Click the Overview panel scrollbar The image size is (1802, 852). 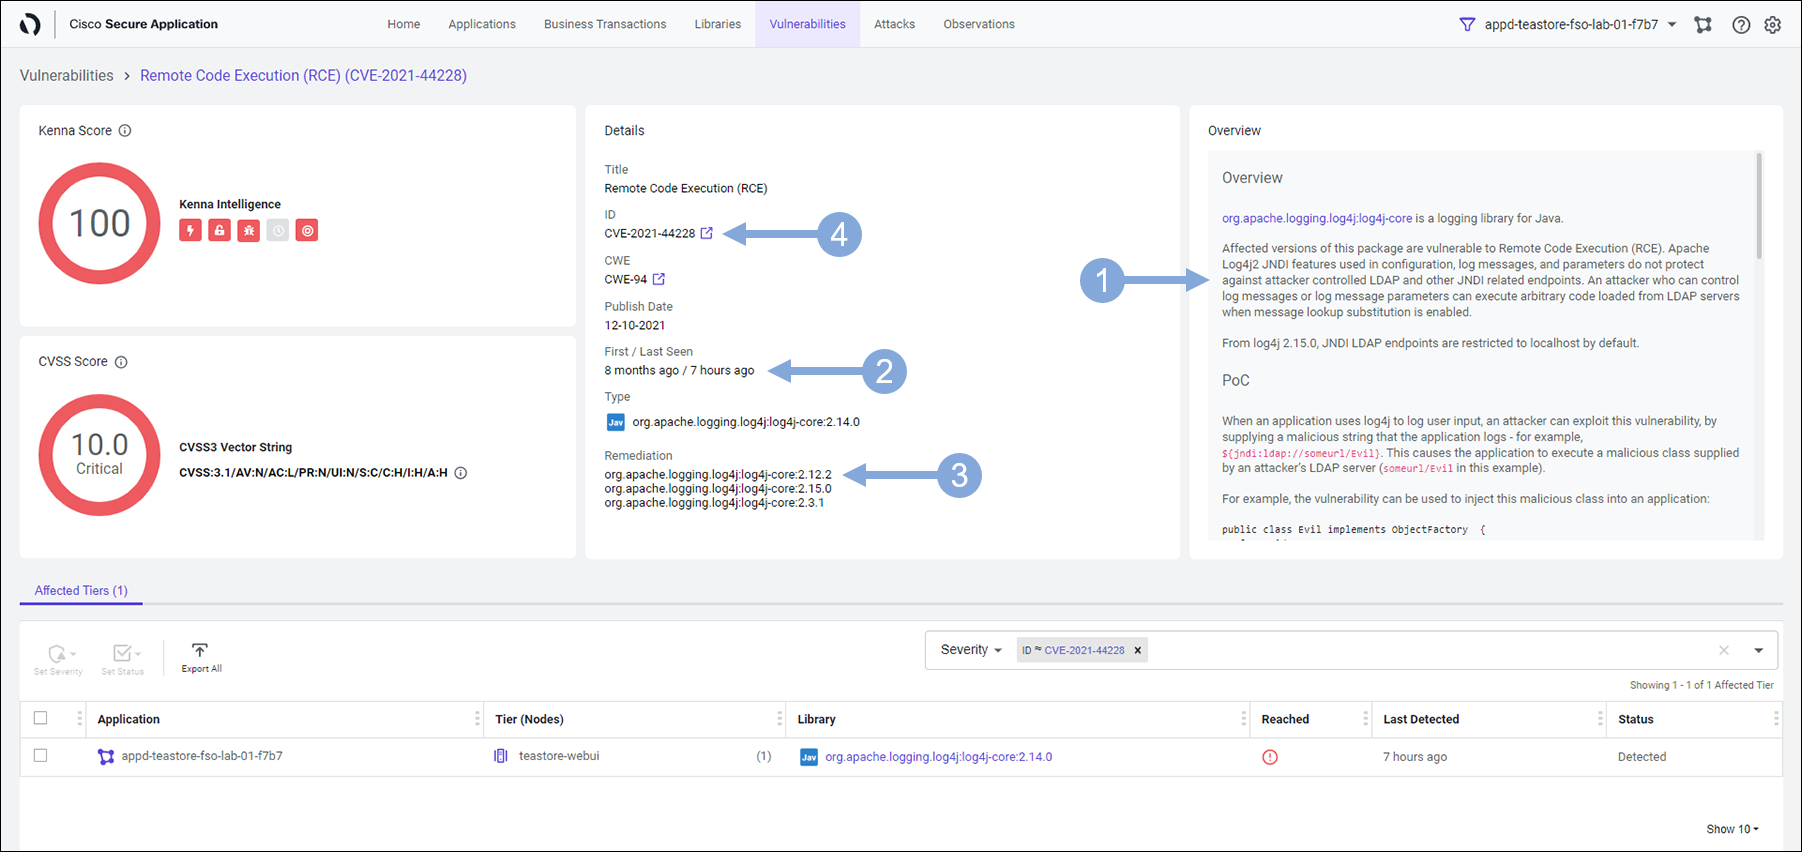pos(1759,205)
